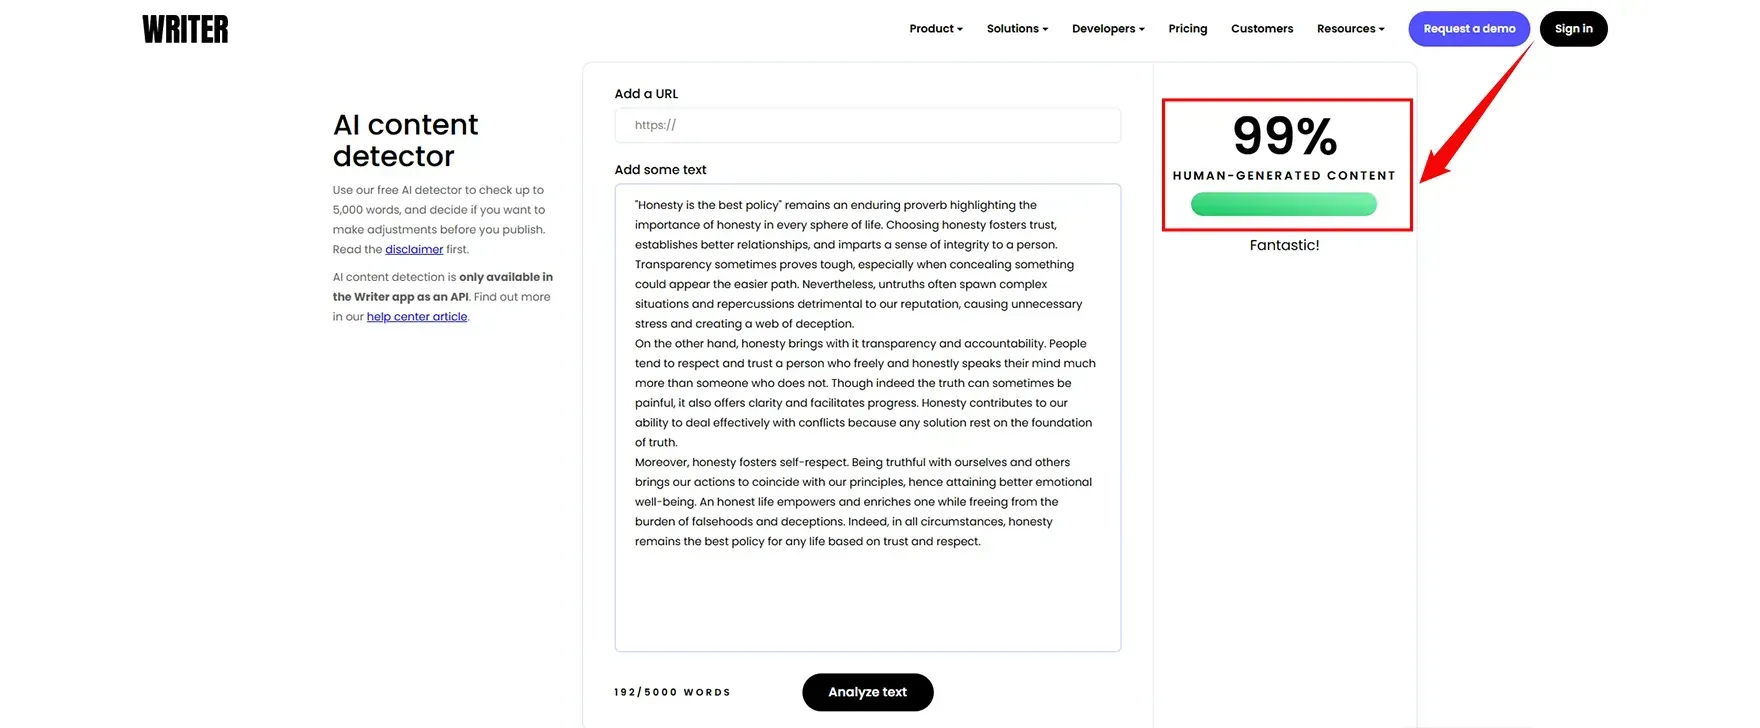Open the Developers dropdown menu

point(1106,28)
